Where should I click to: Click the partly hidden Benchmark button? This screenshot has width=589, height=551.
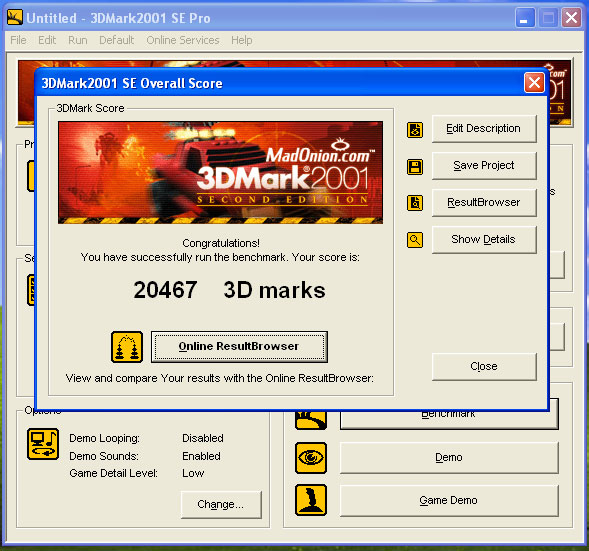(x=449, y=420)
